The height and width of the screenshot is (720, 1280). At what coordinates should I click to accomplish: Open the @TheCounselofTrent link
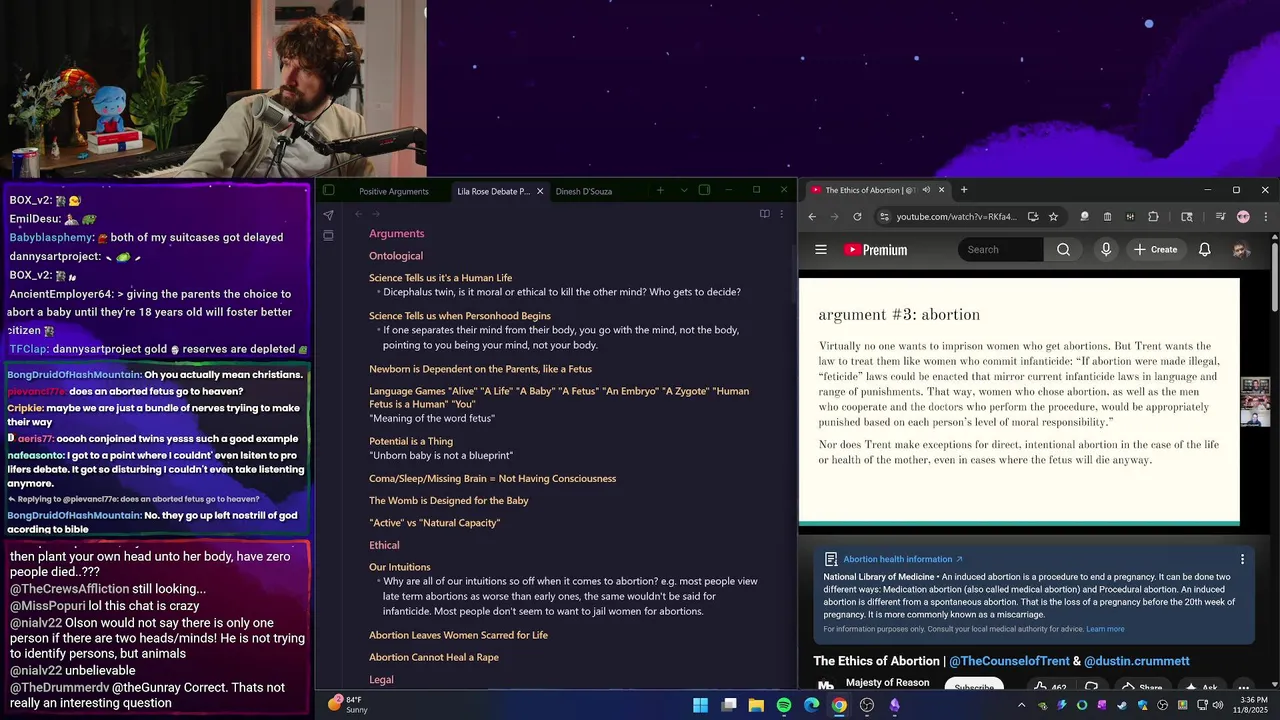1009,661
